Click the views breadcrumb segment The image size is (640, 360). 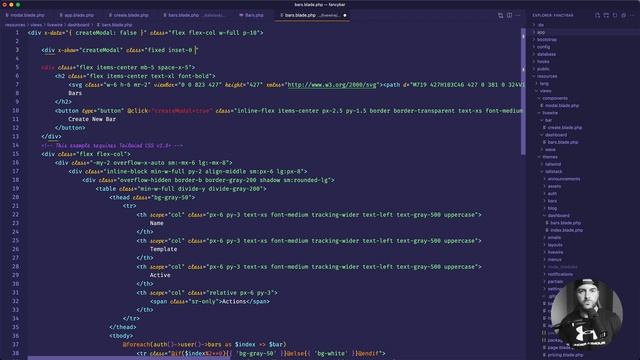(36, 25)
